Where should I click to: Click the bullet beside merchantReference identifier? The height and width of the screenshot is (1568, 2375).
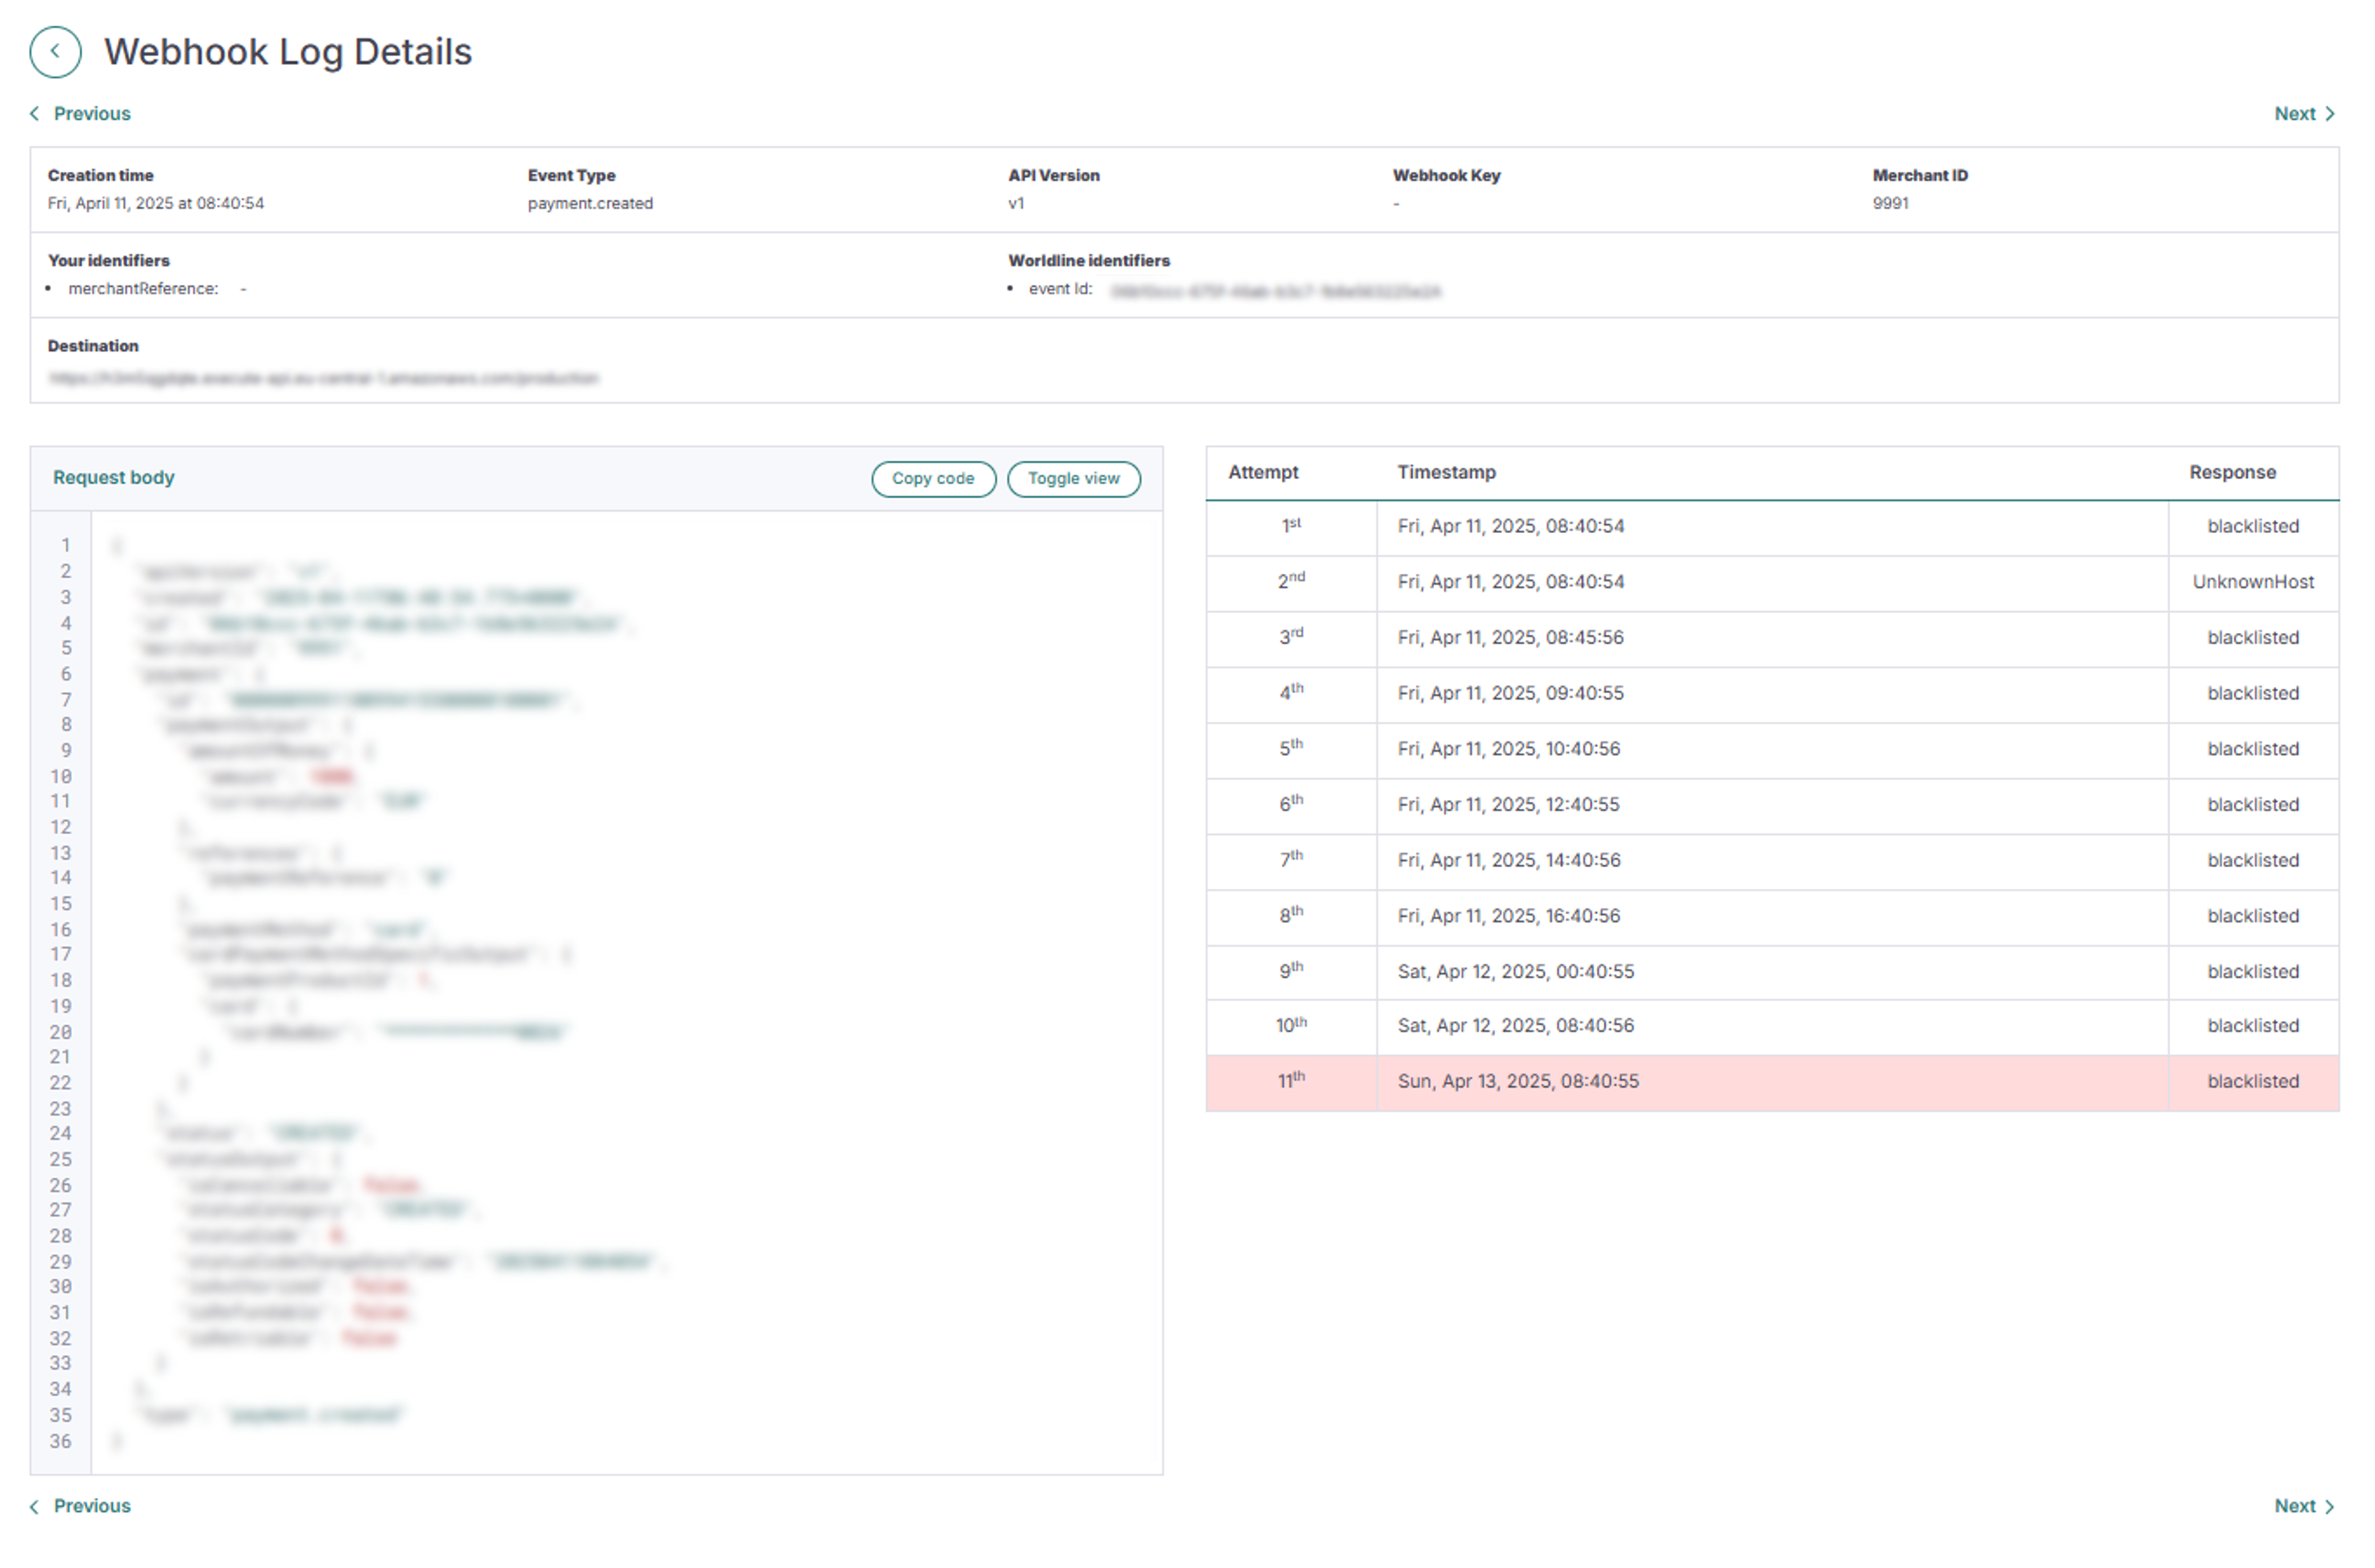point(49,288)
